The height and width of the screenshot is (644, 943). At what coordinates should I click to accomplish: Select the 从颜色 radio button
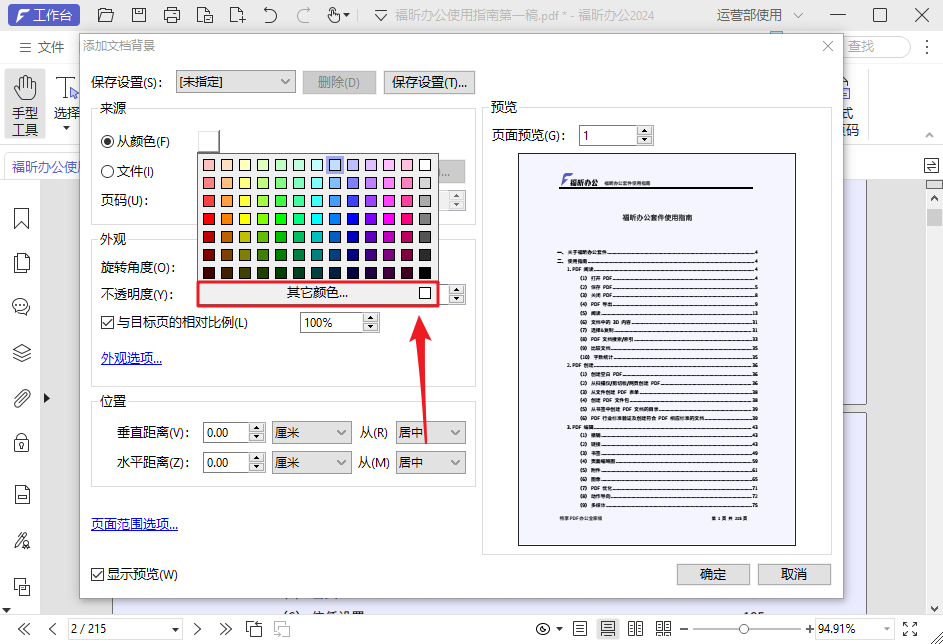(x=108, y=142)
